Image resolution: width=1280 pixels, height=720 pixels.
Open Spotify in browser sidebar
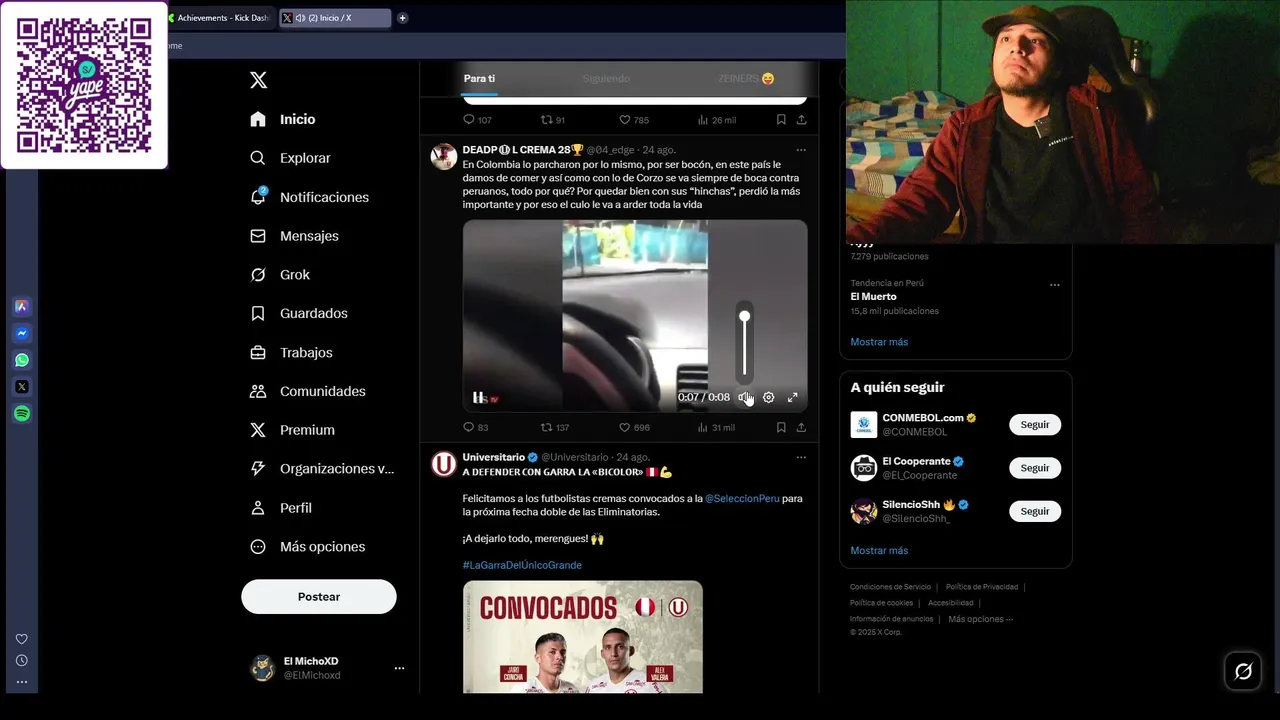pos(22,413)
